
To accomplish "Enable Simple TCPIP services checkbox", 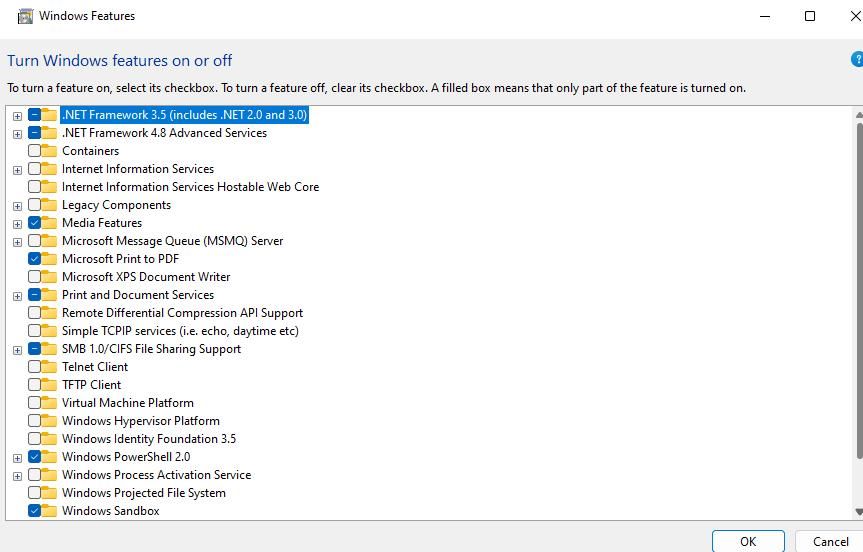I will [34, 331].
